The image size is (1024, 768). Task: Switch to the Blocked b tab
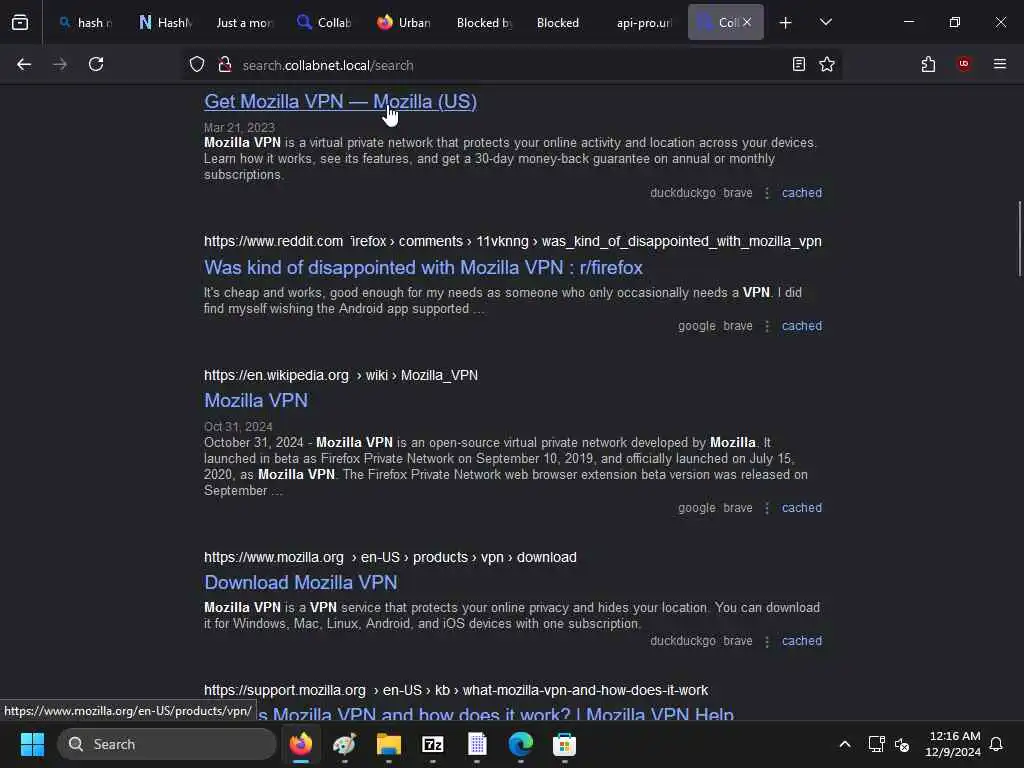[x=483, y=23]
